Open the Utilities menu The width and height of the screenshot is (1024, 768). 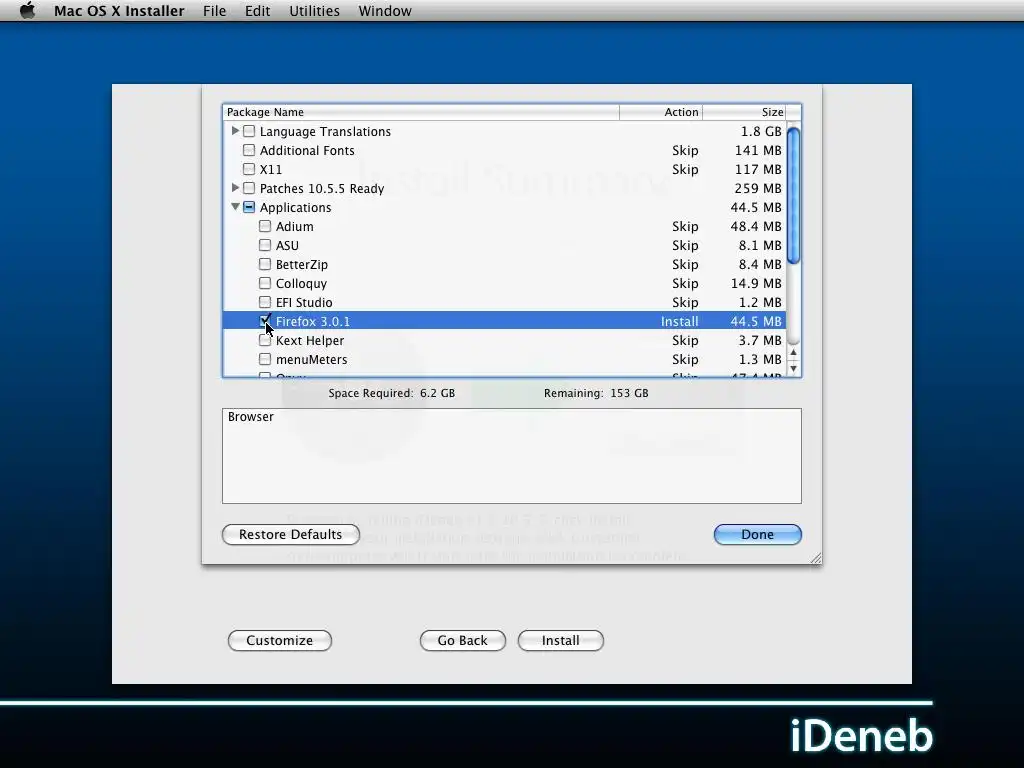(314, 11)
